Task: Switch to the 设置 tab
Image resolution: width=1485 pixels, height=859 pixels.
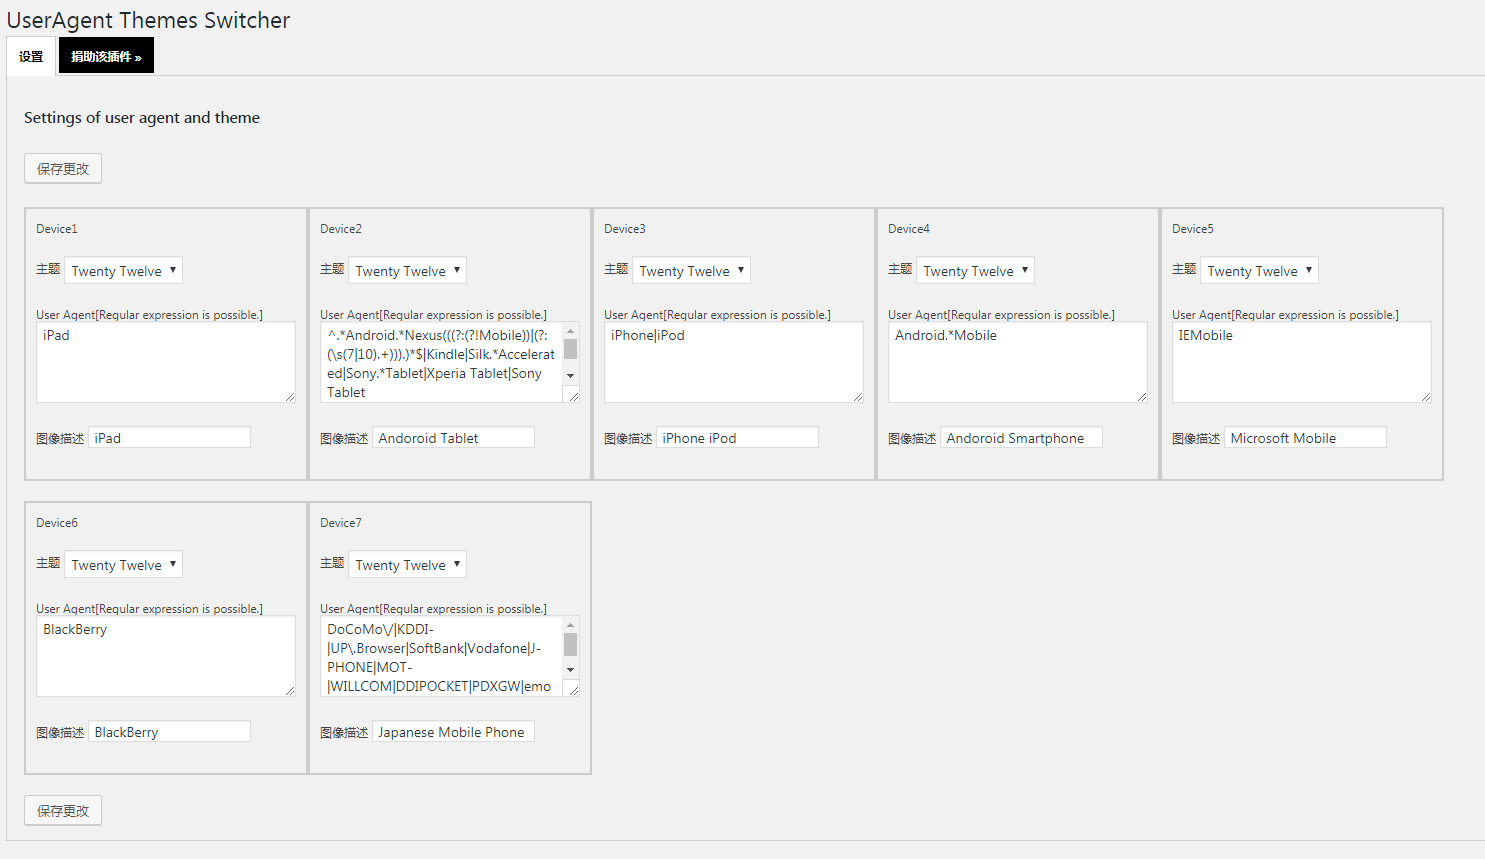Action: 31,56
